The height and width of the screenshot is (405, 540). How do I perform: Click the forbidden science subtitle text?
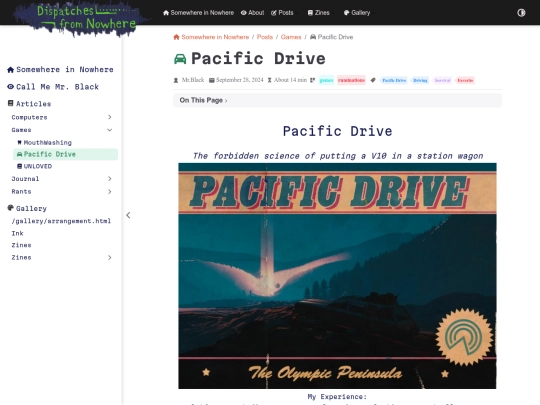[x=338, y=156]
